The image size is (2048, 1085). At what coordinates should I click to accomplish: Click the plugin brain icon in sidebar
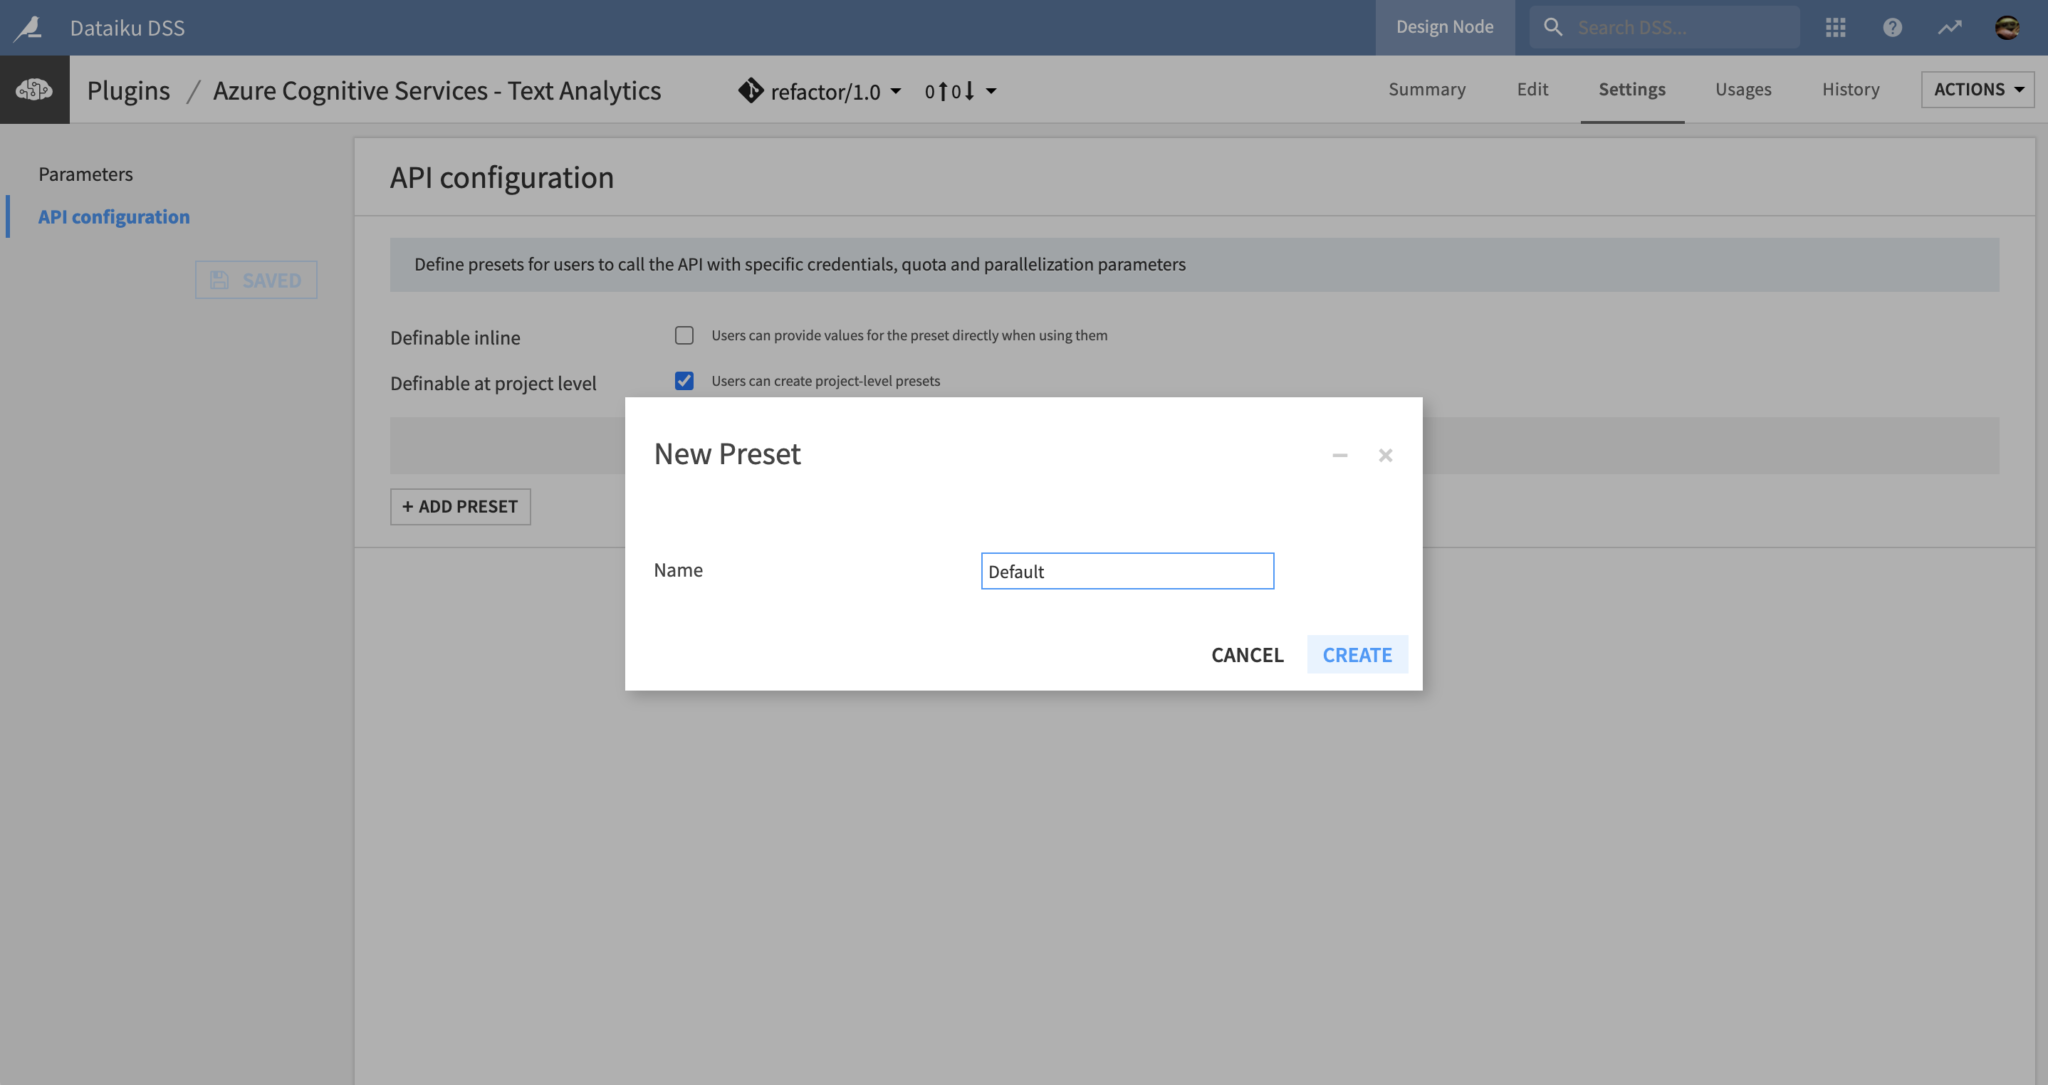click(x=33, y=89)
